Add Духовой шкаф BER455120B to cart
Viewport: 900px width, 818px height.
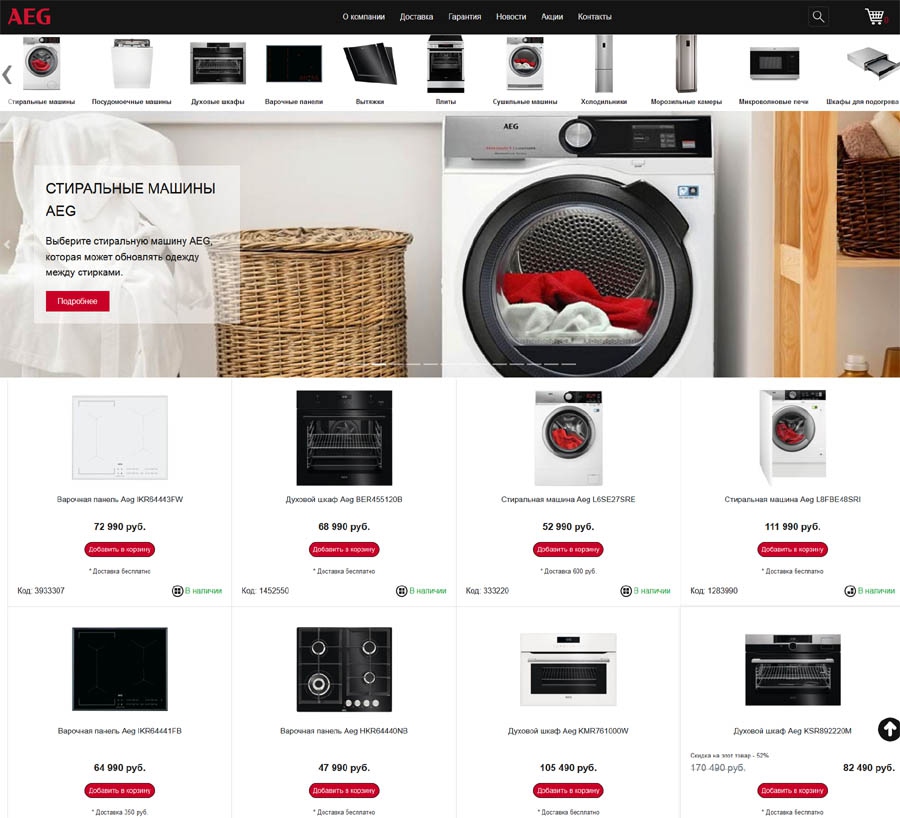(x=344, y=549)
